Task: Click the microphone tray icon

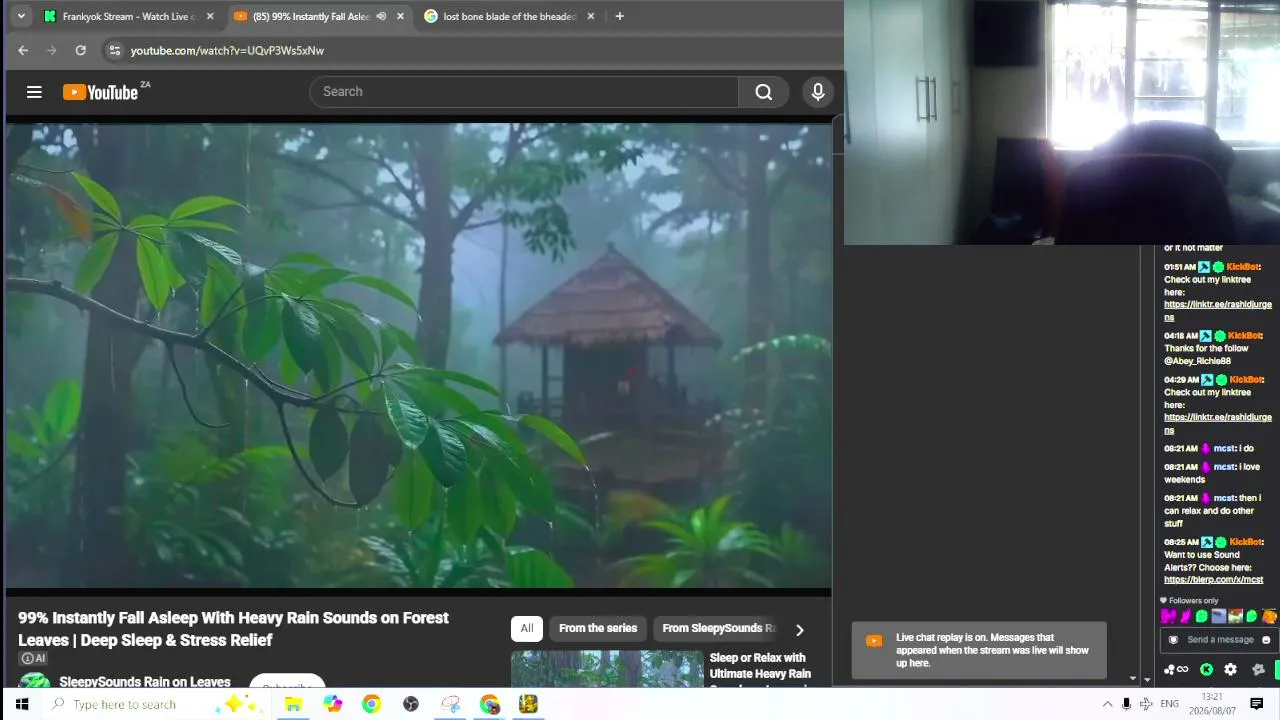Action: tap(1126, 704)
